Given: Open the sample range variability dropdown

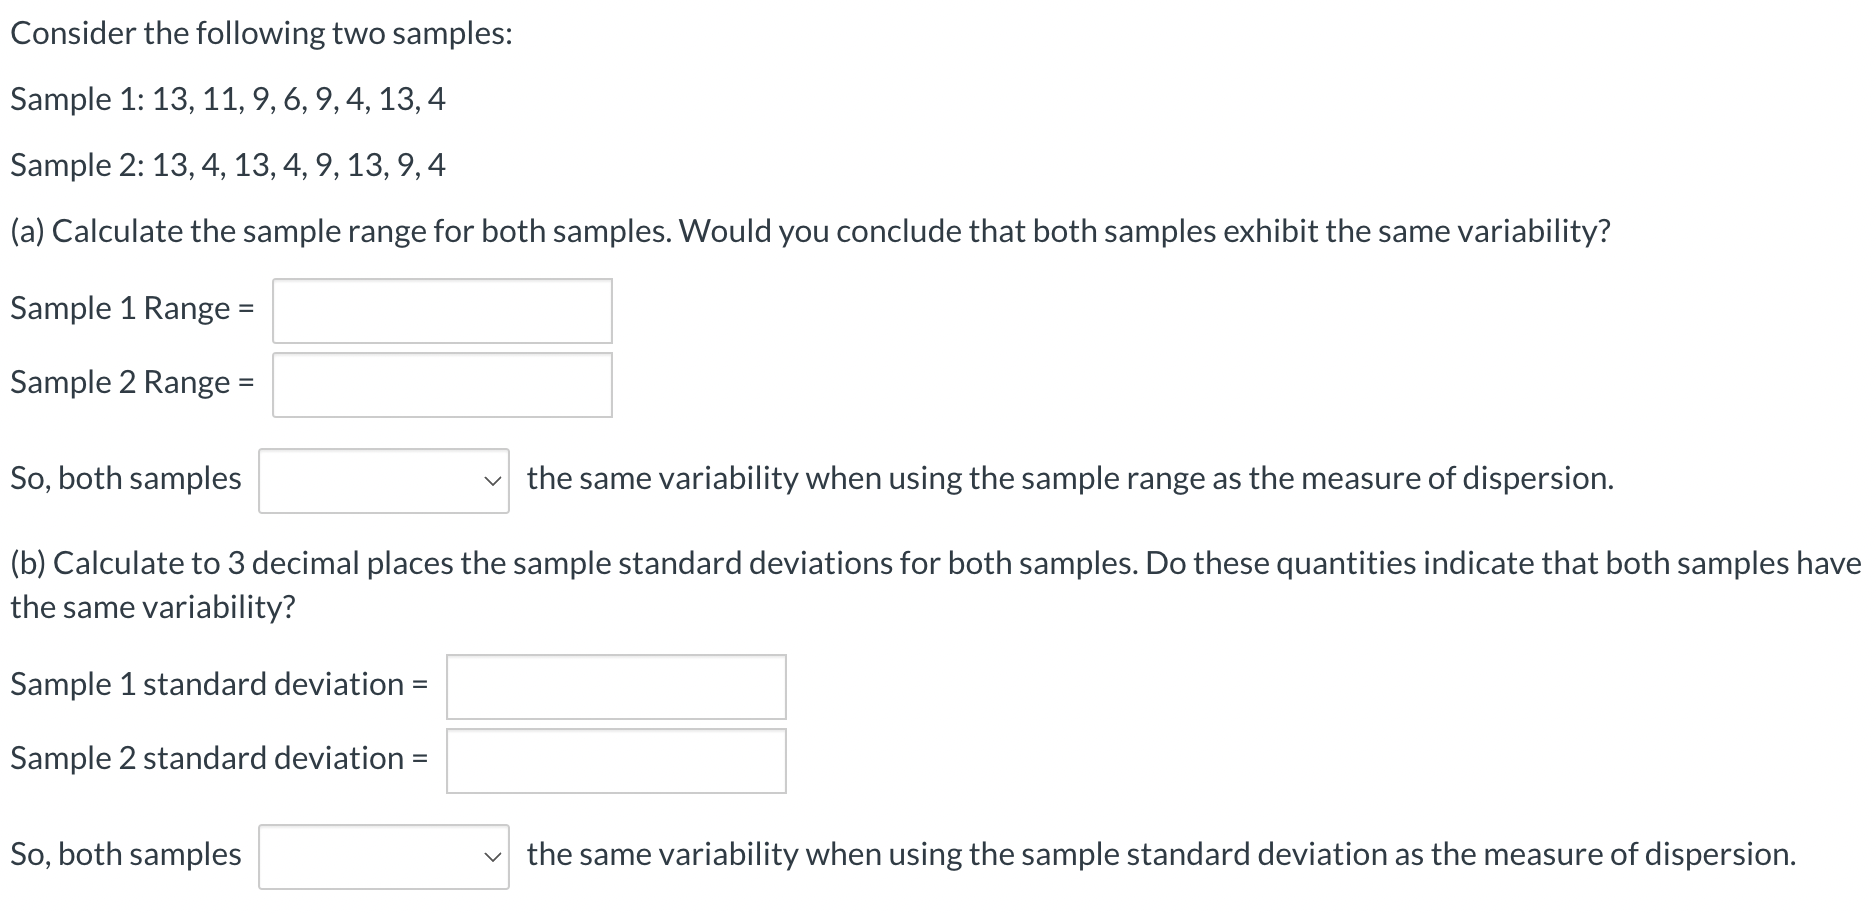Looking at the screenshot, I should [x=384, y=481].
